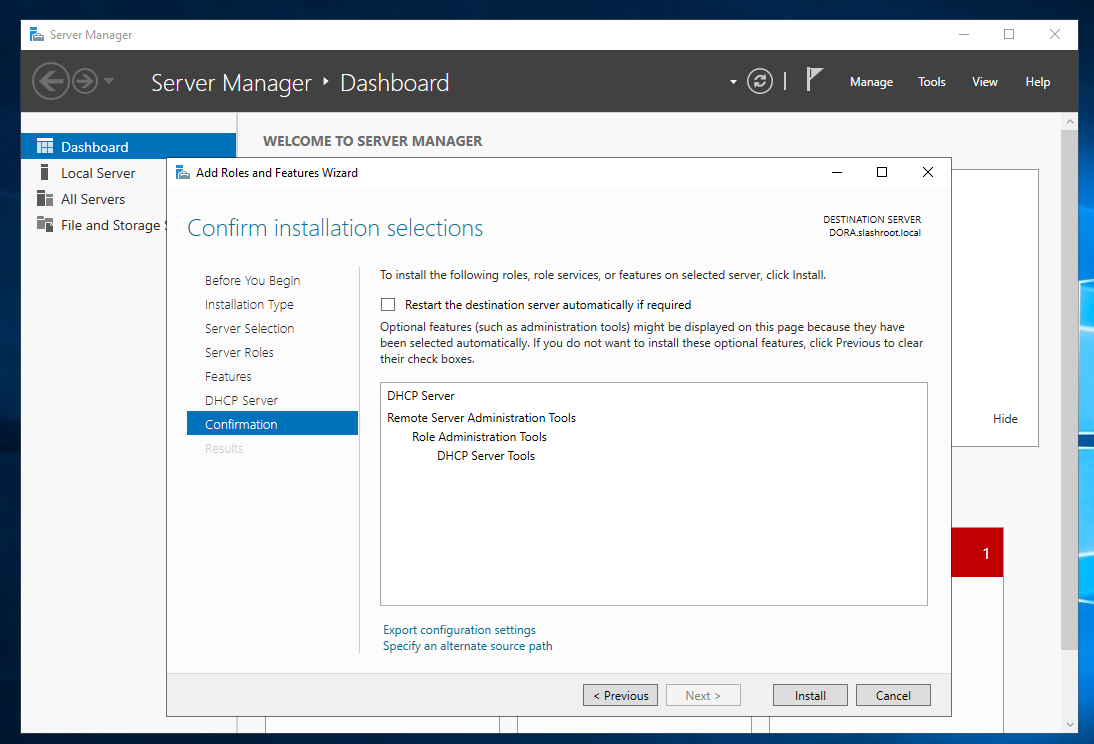Click the Back navigation arrow icon
This screenshot has height=744, width=1094.
[x=50, y=81]
